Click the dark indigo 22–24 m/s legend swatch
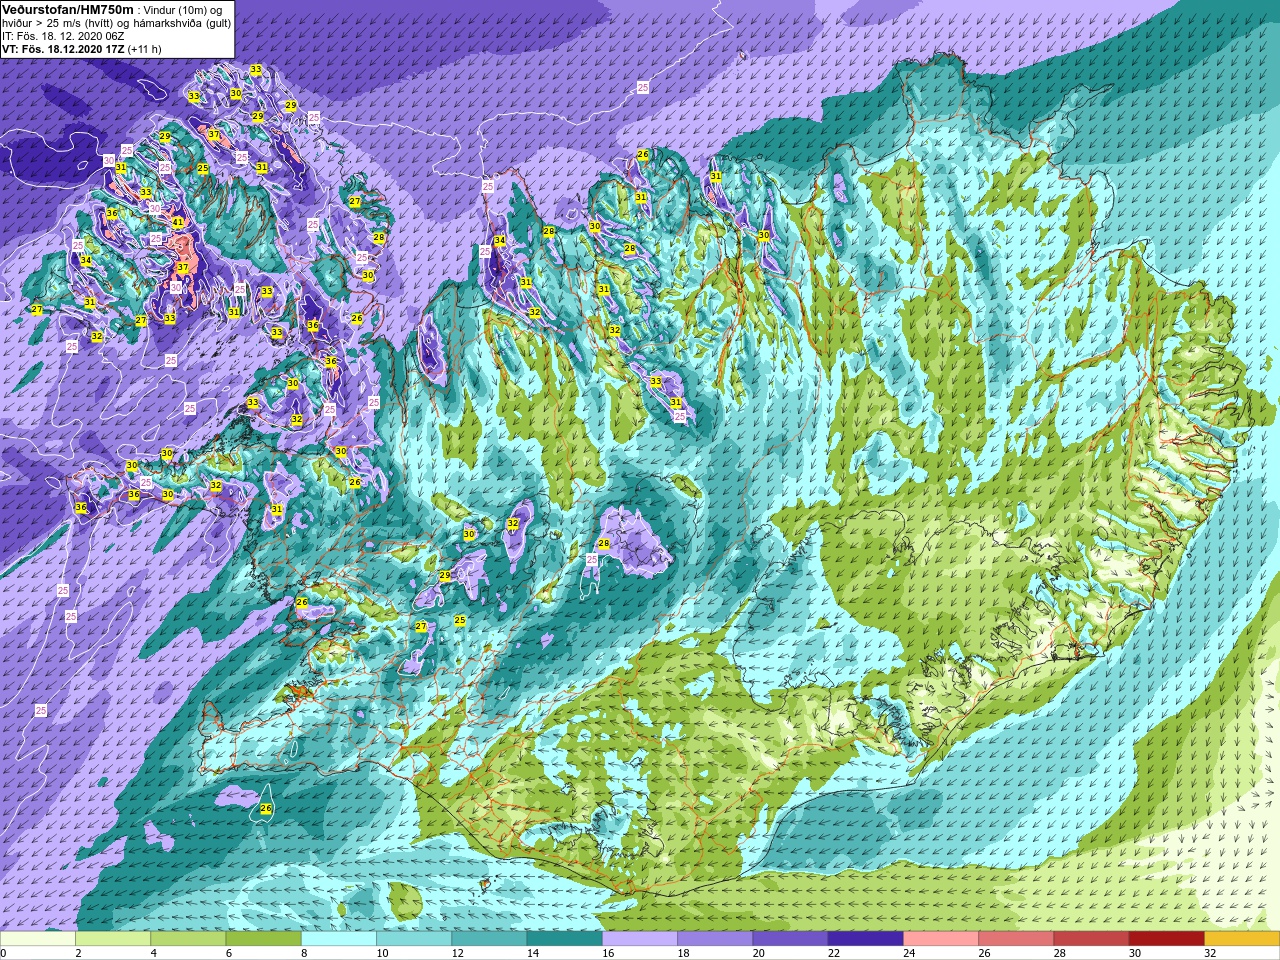Viewport: 1280px width, 960px height. [x=865, y=939]
